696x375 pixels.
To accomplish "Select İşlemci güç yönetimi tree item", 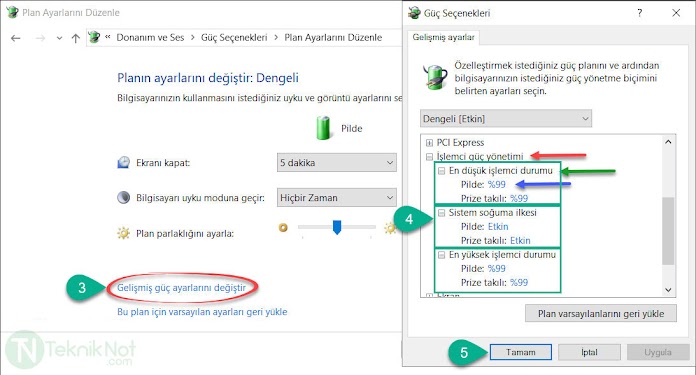I will click(x=480, y=156).
